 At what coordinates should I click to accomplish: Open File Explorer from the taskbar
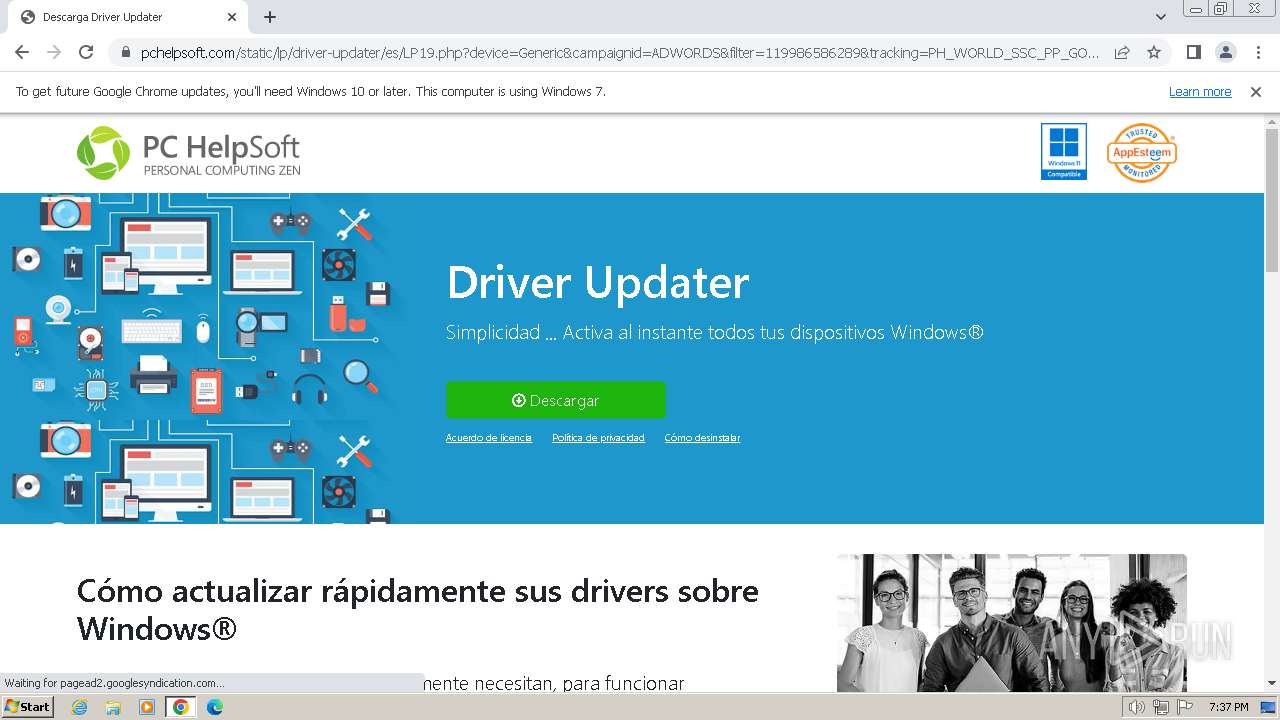tap(113, 707)
